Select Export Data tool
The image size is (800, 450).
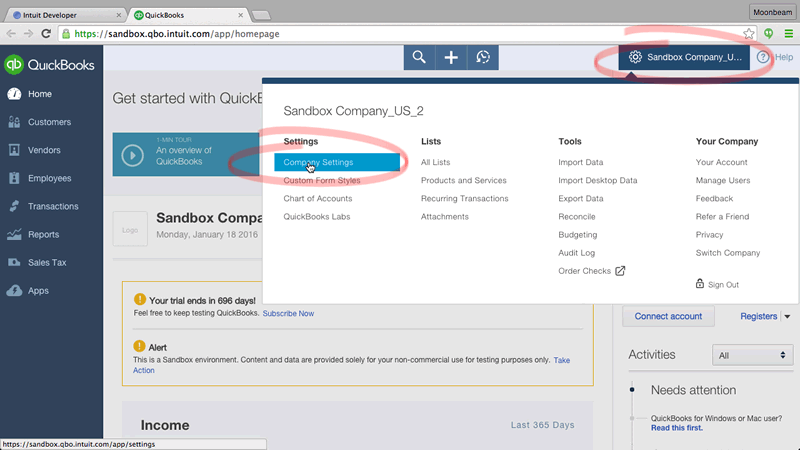(x=581, y=198)
